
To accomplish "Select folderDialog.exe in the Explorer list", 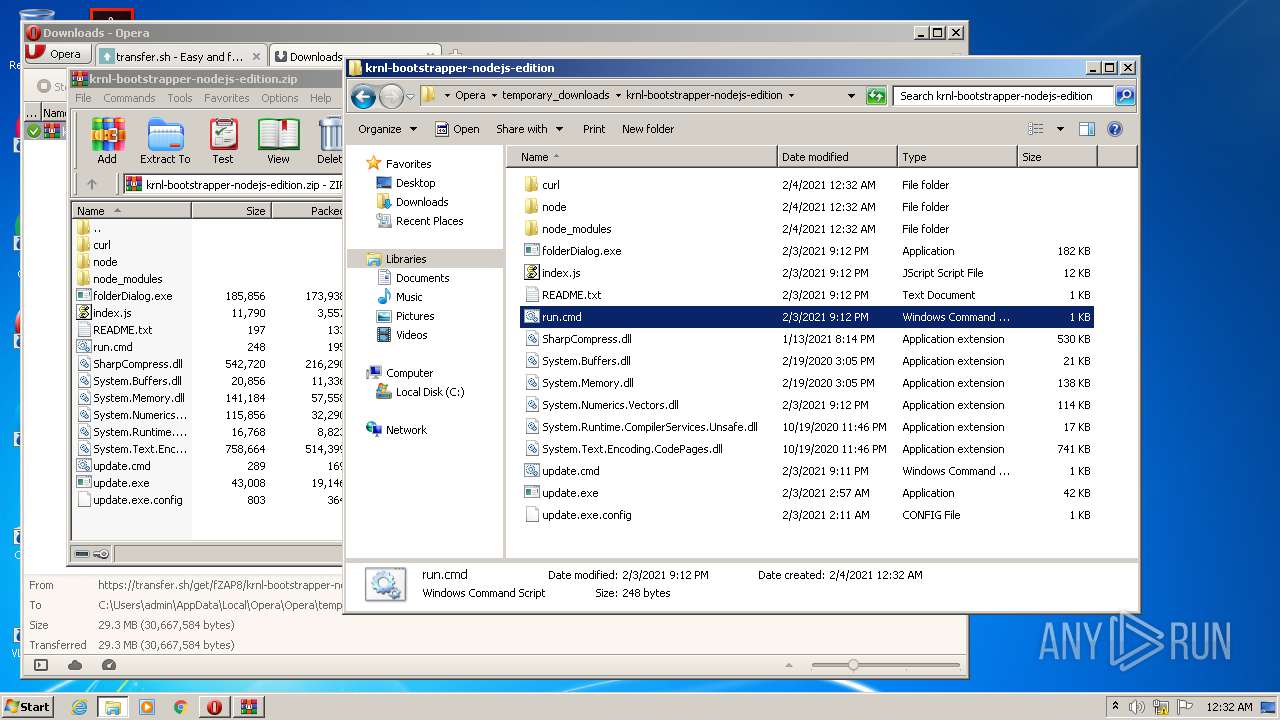I will (x=581, y=251).
